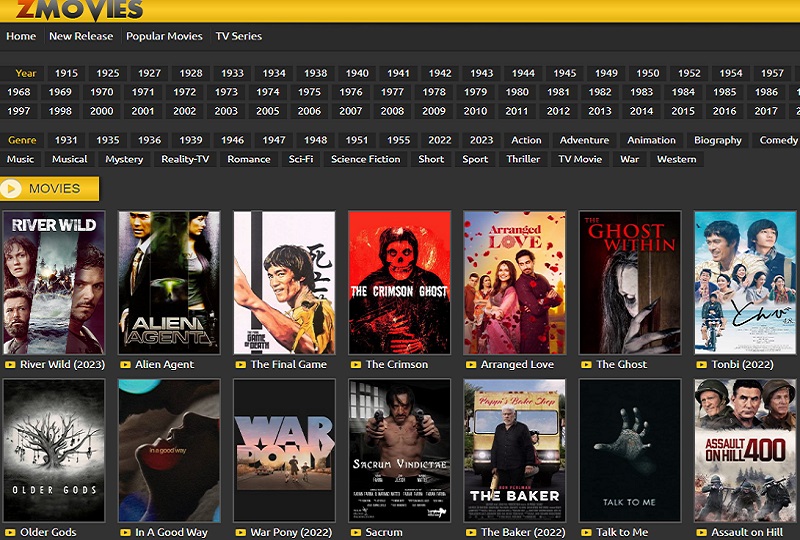
Task: Filter by Romance genre
Action: 248,159
